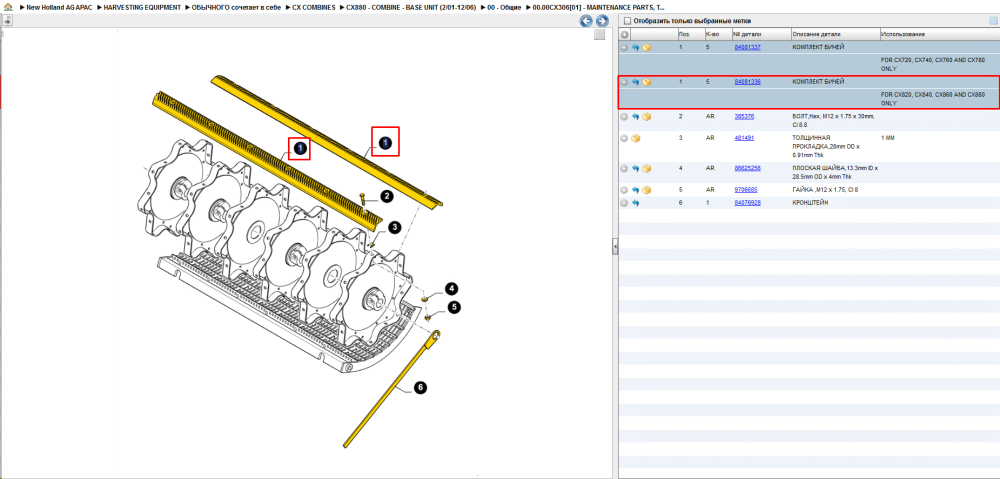Click grey circle for nut 9706685

[624, 190]
